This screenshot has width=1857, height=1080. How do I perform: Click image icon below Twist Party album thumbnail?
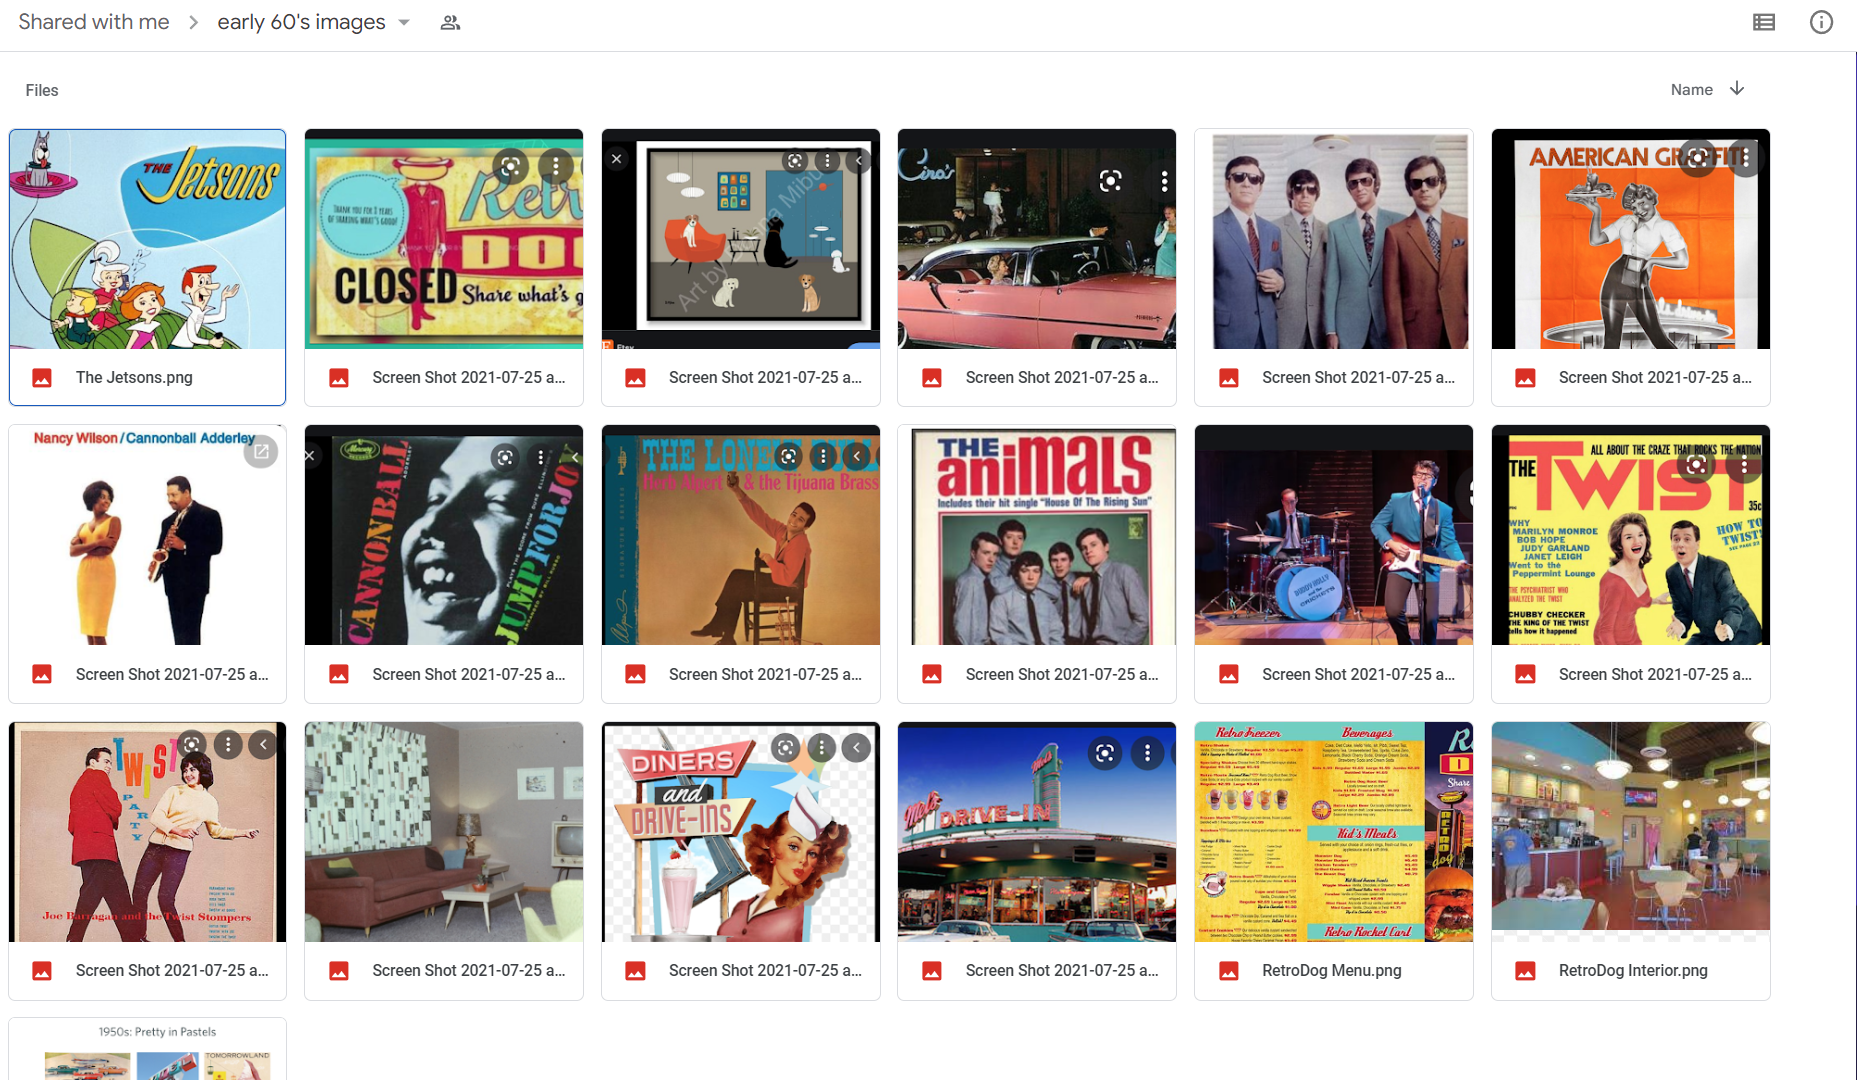coord(42,970)
